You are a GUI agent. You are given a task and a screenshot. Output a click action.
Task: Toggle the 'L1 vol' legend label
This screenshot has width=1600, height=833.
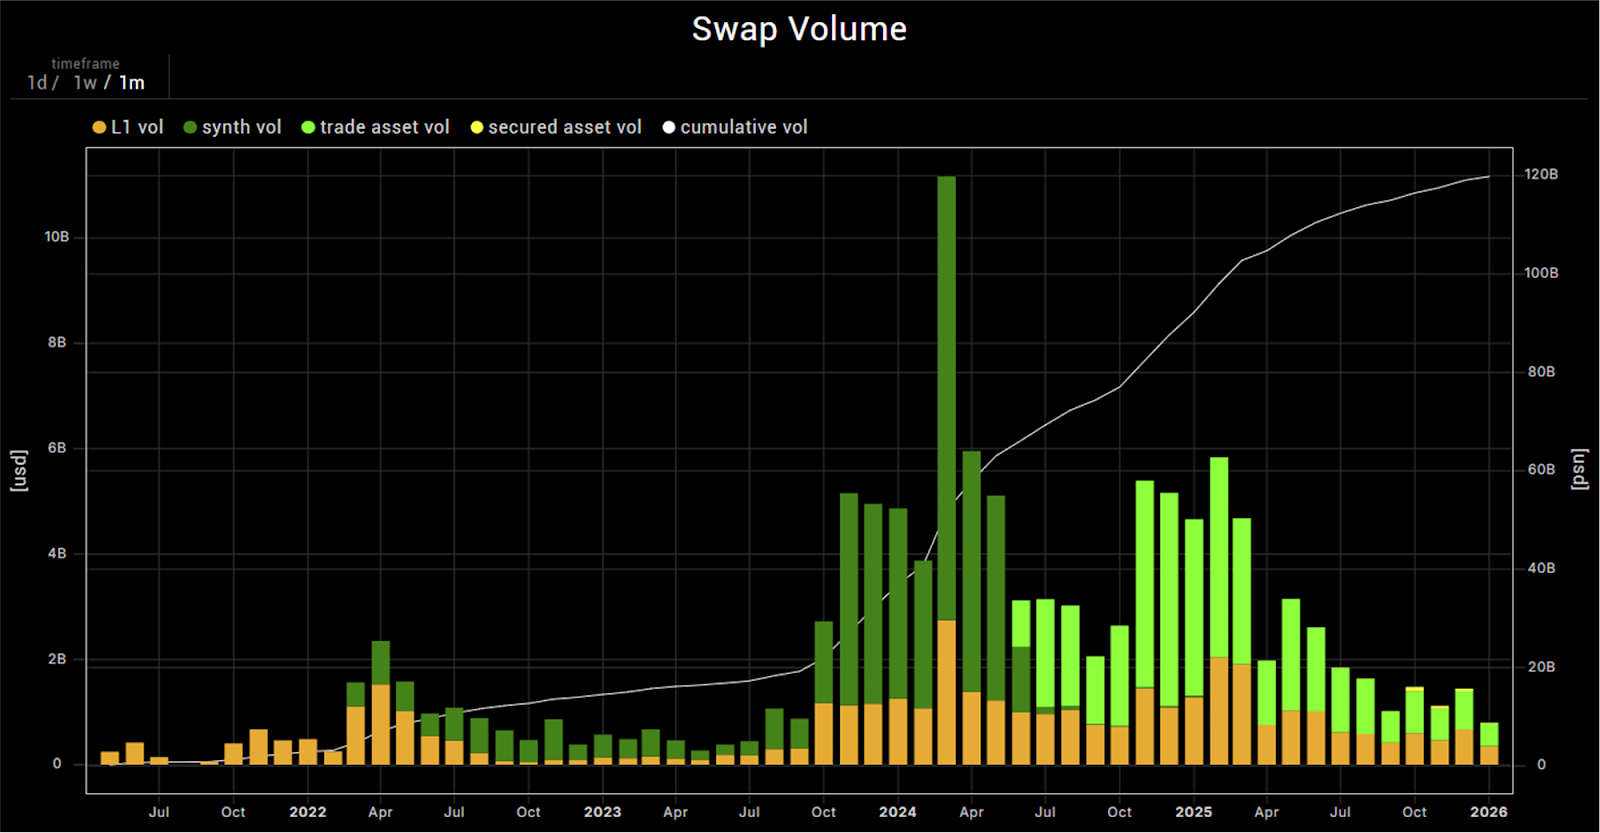click(x=137, y=127)
